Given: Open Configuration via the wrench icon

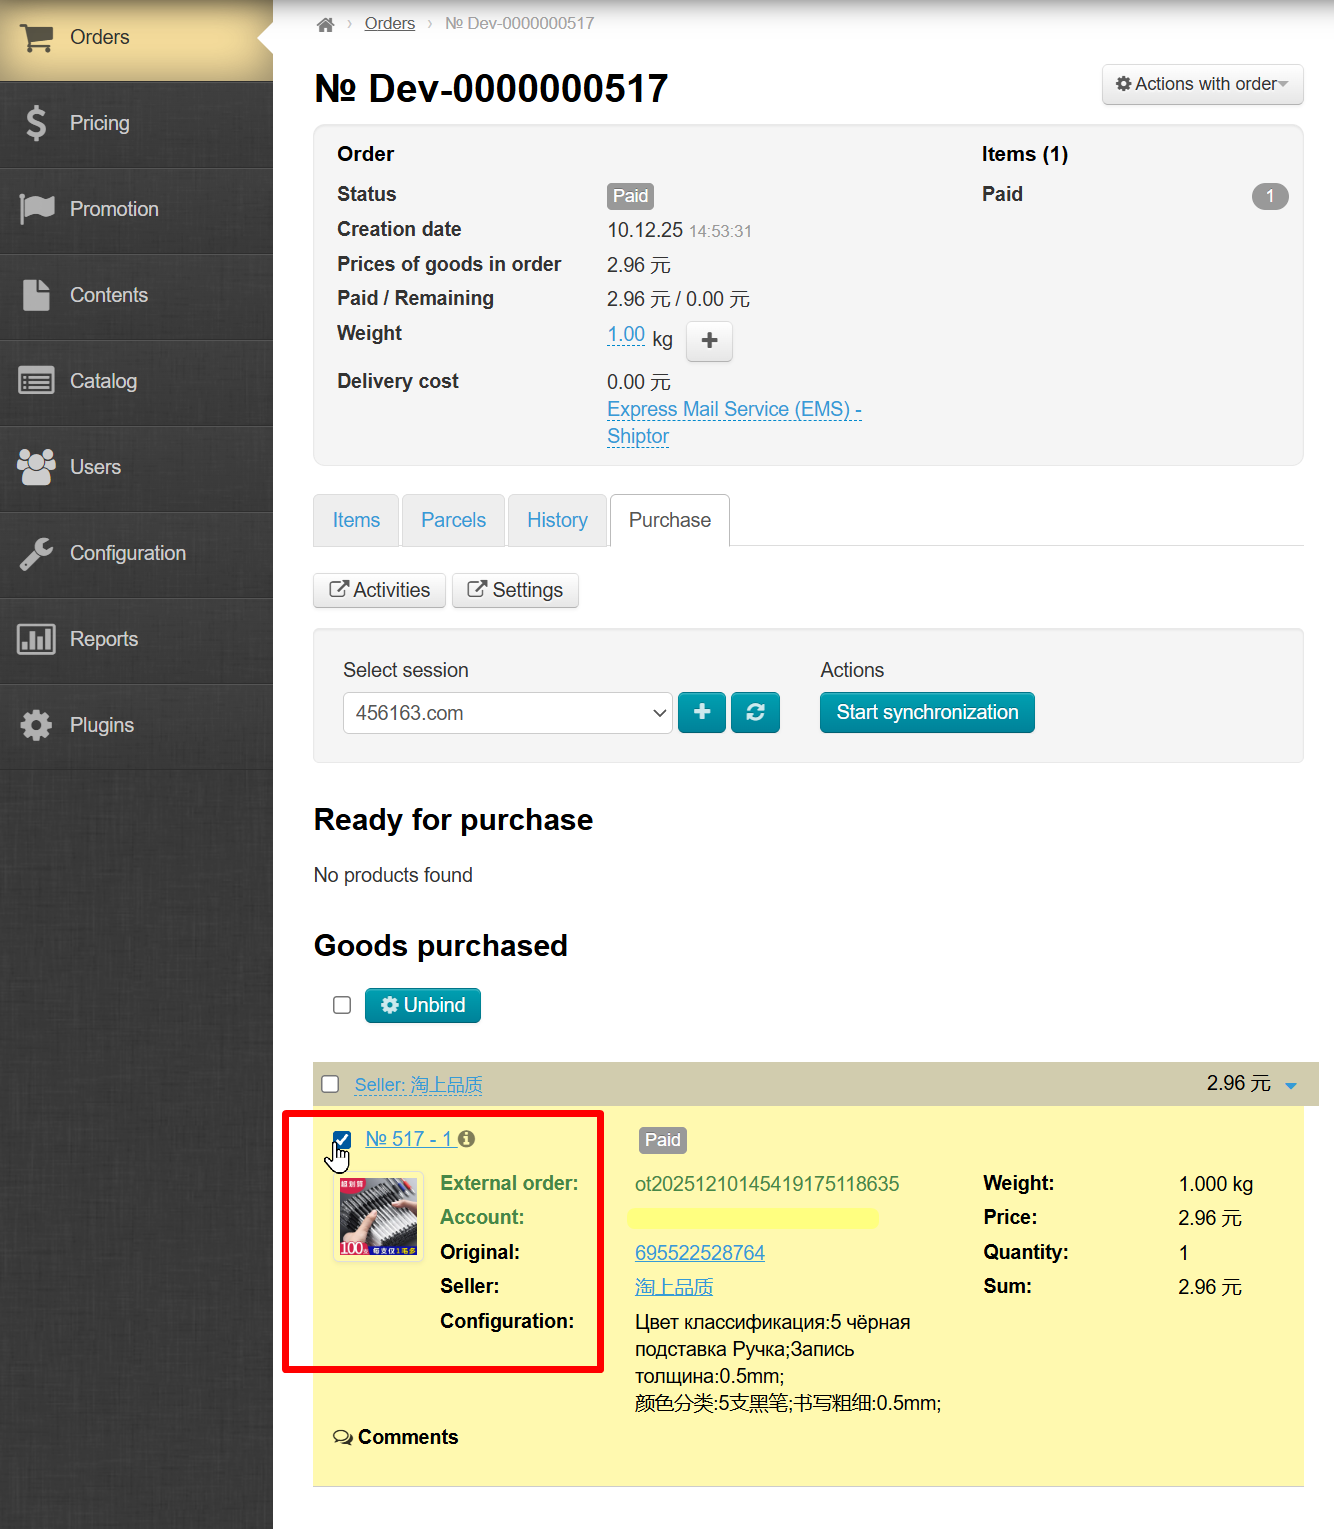Looking at the screenshot, I should 36,553.
